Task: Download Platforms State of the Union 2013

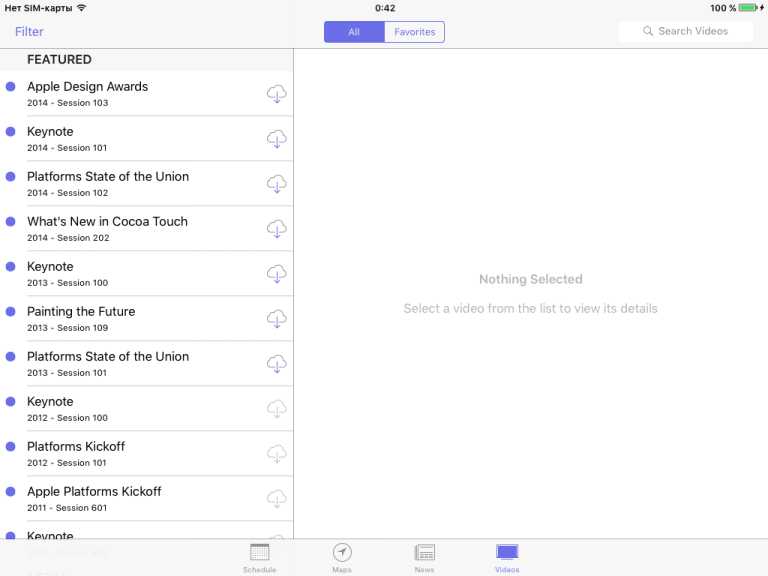Action: (277, 364)
